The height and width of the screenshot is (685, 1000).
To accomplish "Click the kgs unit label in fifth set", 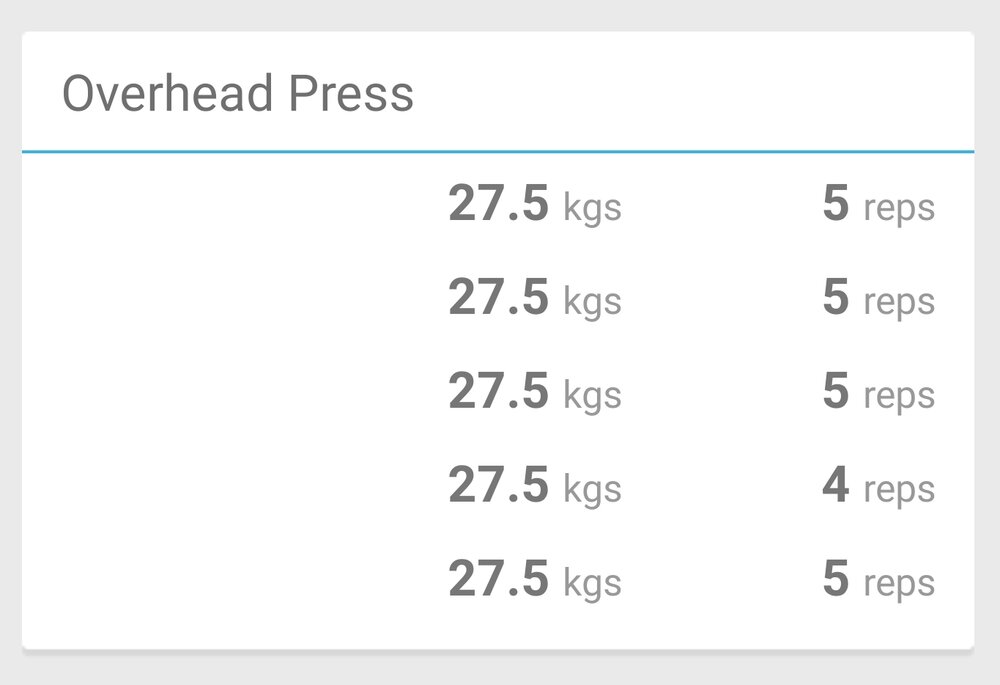I will coord(592,584).
